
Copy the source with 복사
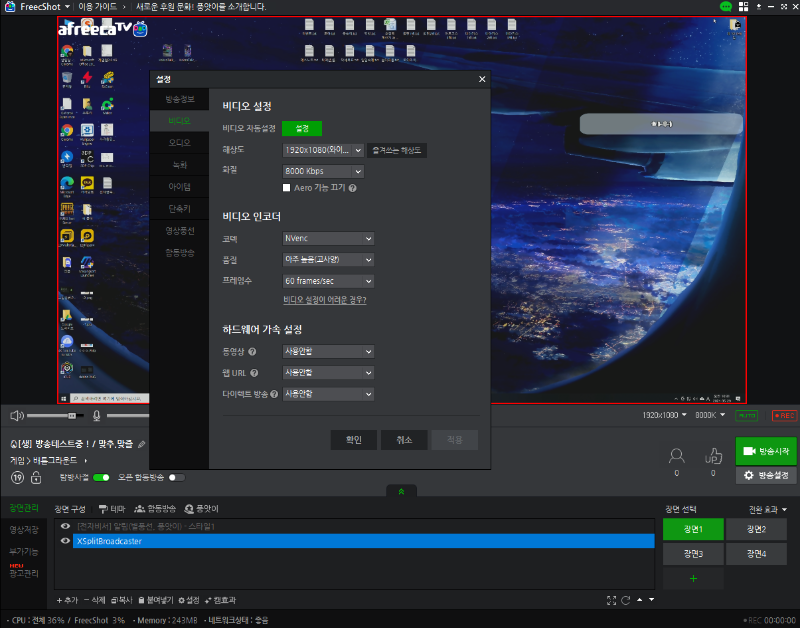coord(121,600)
